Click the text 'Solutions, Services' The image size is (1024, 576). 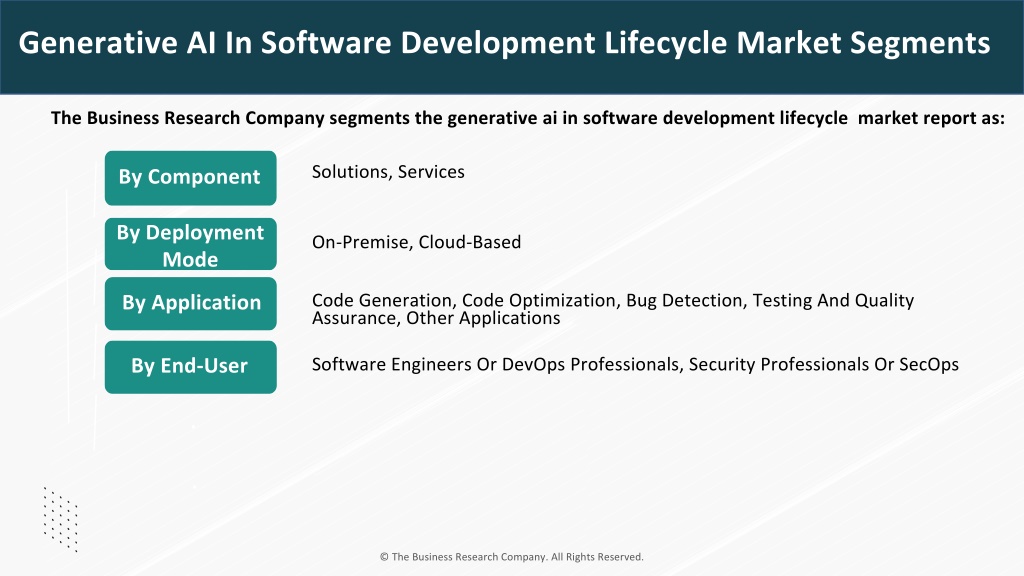[x=388, y=172]
